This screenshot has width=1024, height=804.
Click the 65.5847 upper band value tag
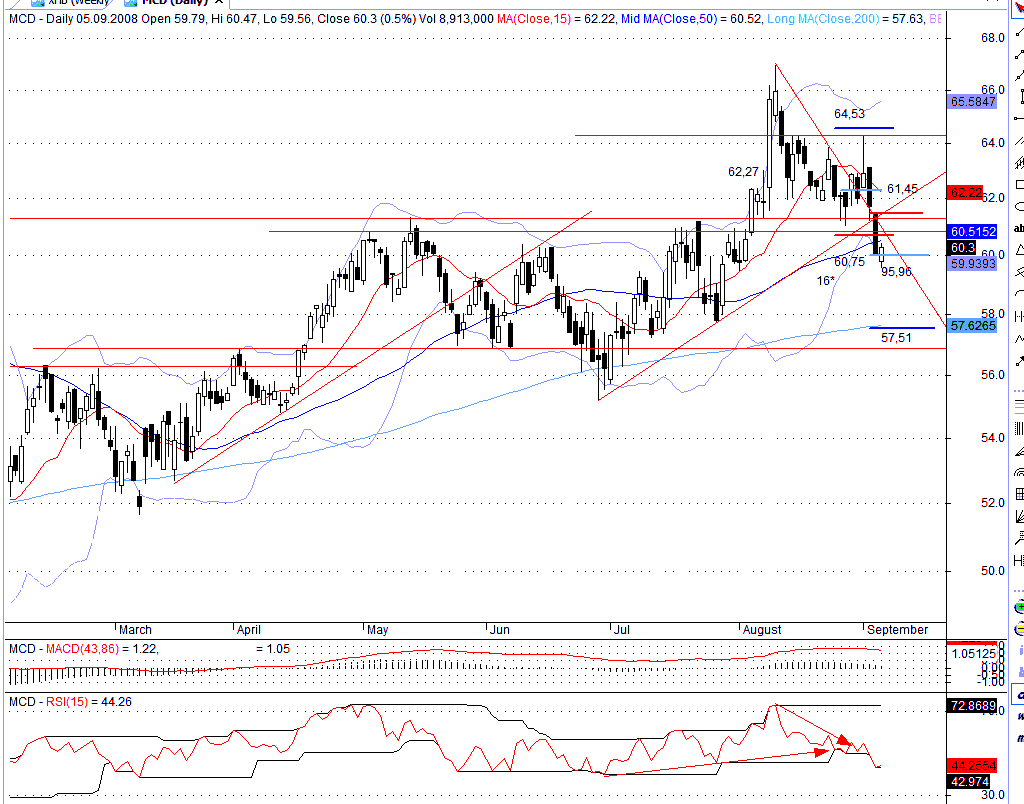point(972,101)
